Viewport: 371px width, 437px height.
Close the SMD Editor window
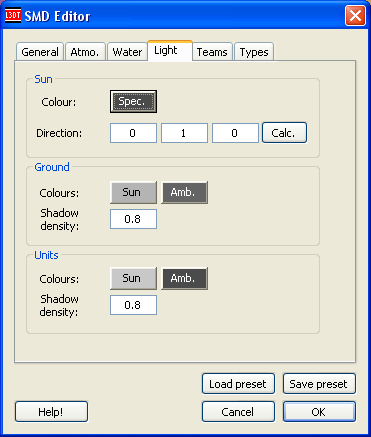355,15
